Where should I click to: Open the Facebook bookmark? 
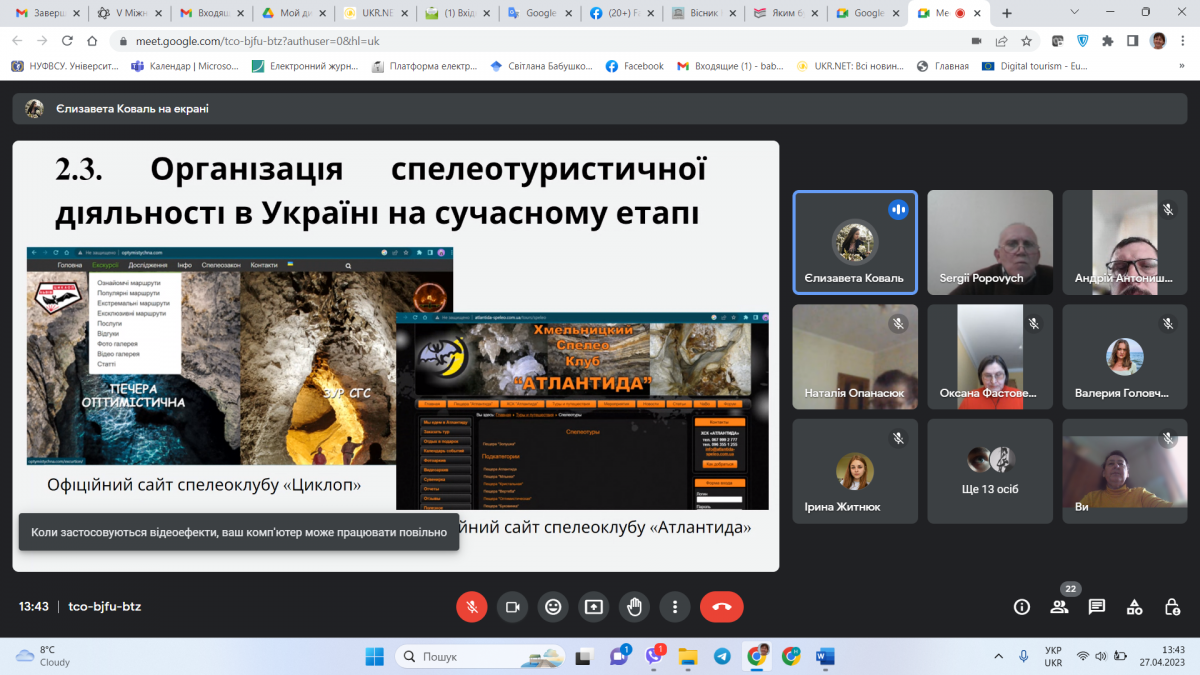pos(634,66)
